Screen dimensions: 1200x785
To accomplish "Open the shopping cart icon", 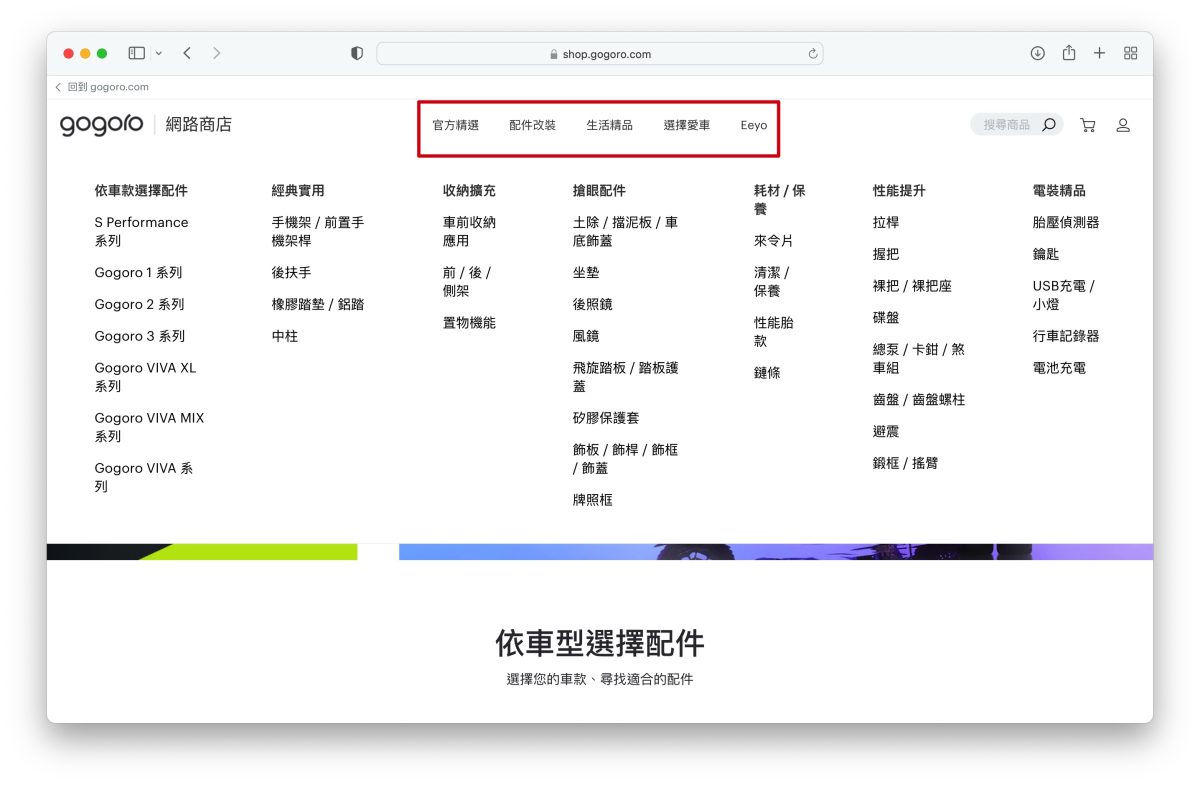I will tap(1088, 125).
